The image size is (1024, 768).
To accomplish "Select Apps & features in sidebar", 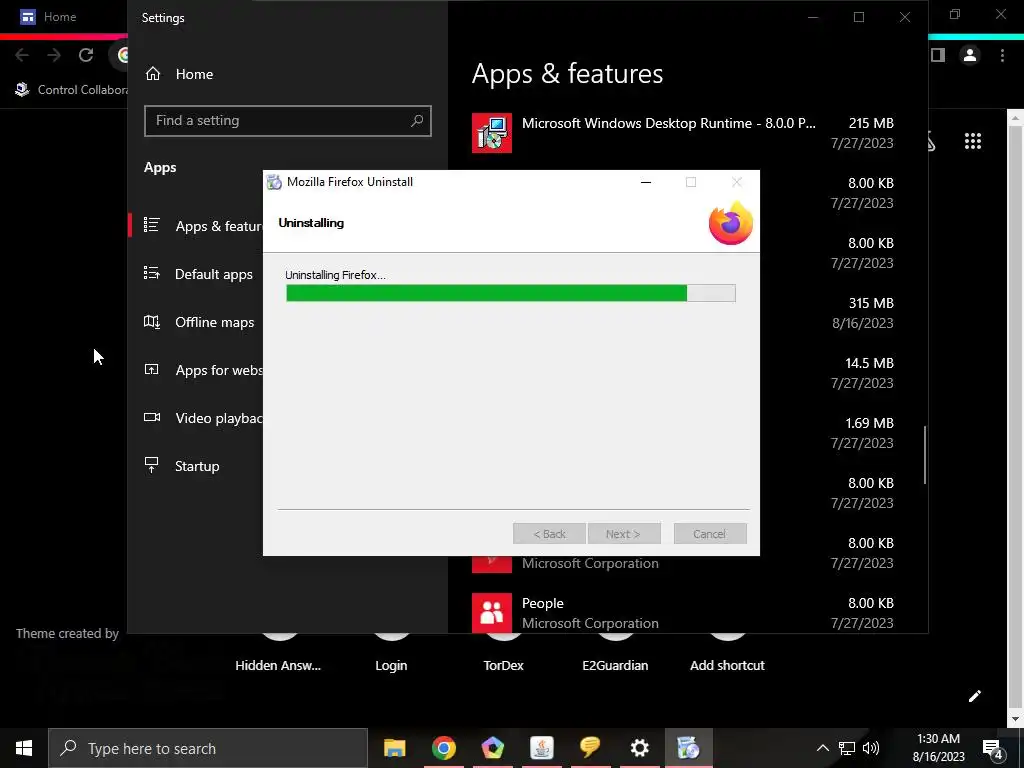I will tap(196, 226).
